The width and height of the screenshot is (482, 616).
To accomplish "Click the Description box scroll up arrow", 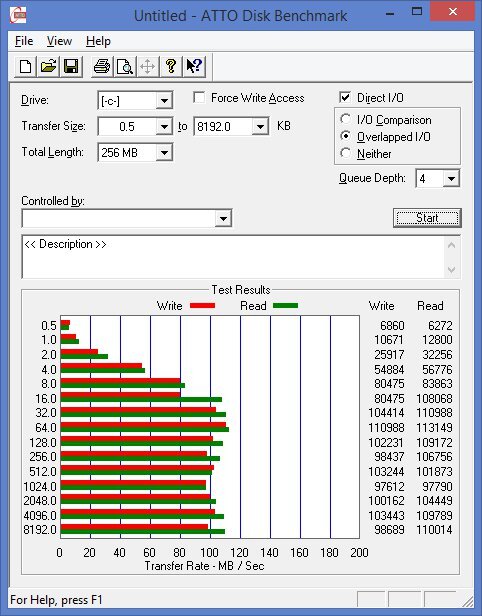I will tap(452, 246).
